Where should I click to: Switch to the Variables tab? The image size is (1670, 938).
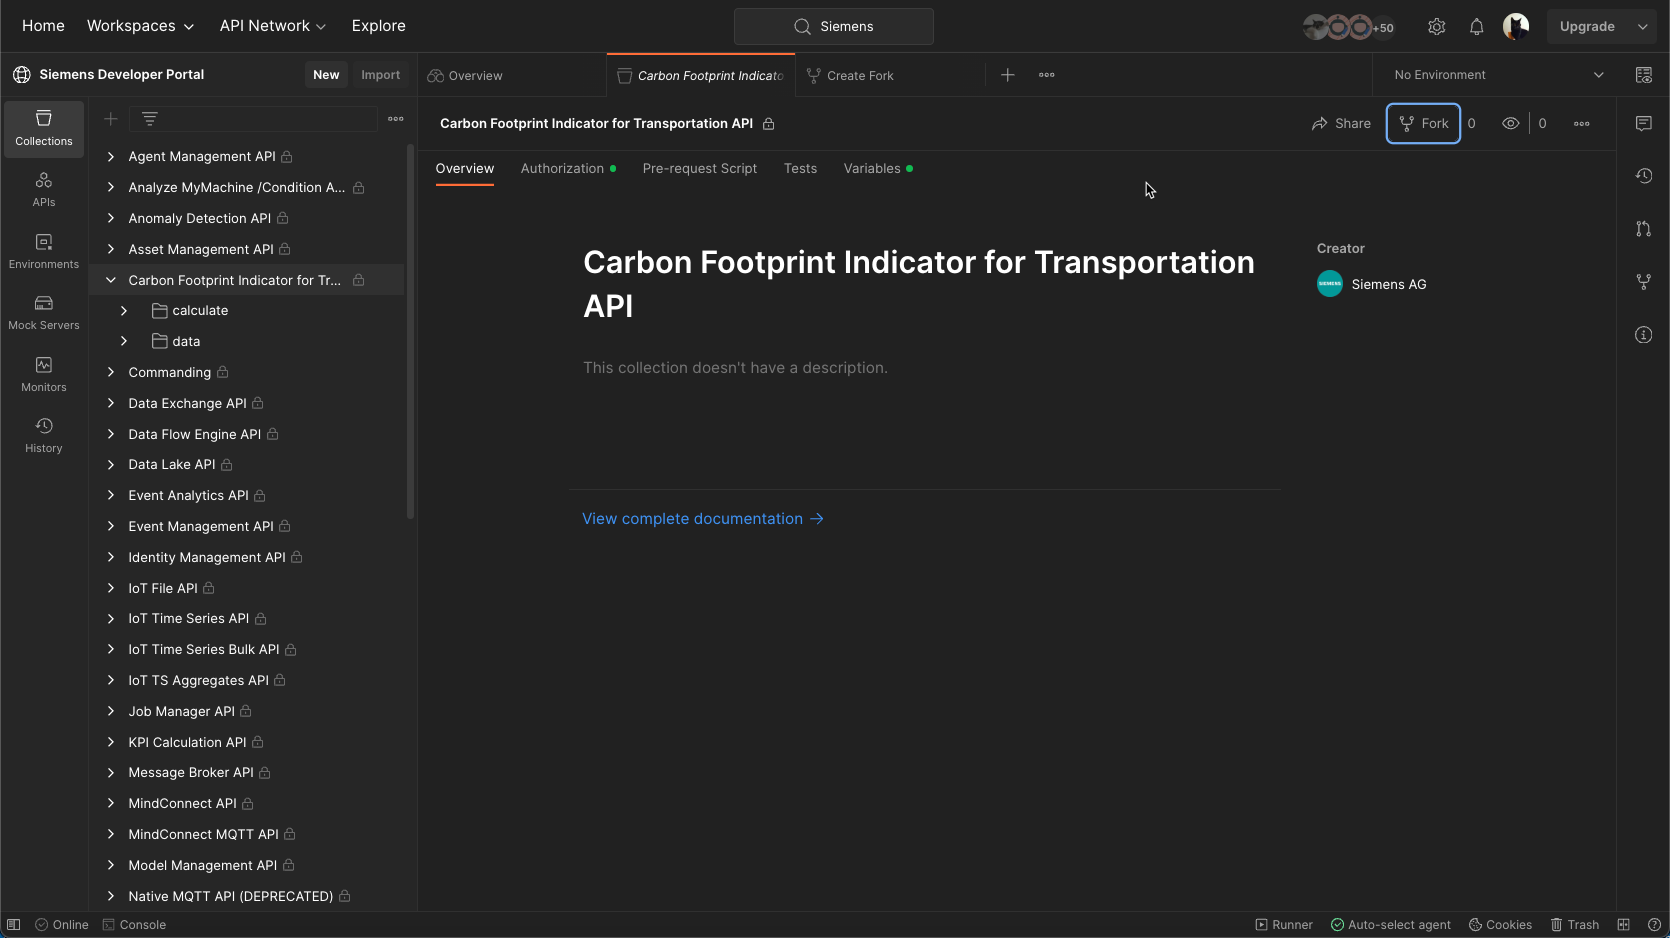click(877, 169)
